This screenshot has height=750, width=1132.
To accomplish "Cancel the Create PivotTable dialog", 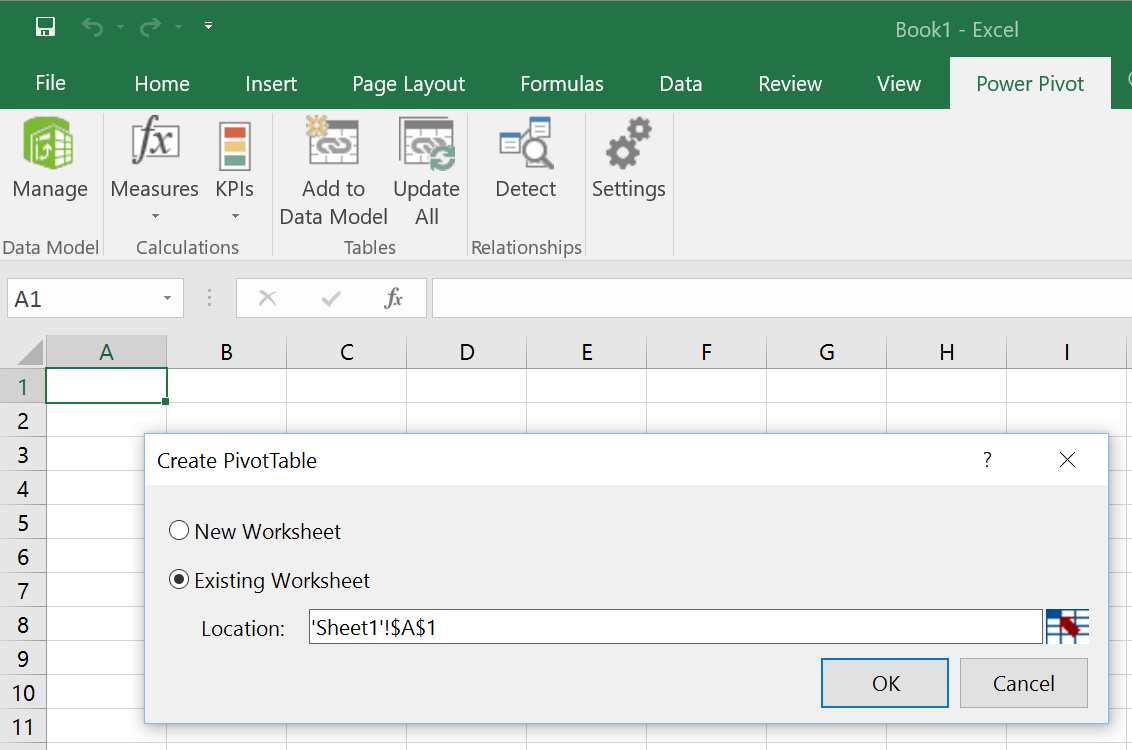I will pos(1023,683).
